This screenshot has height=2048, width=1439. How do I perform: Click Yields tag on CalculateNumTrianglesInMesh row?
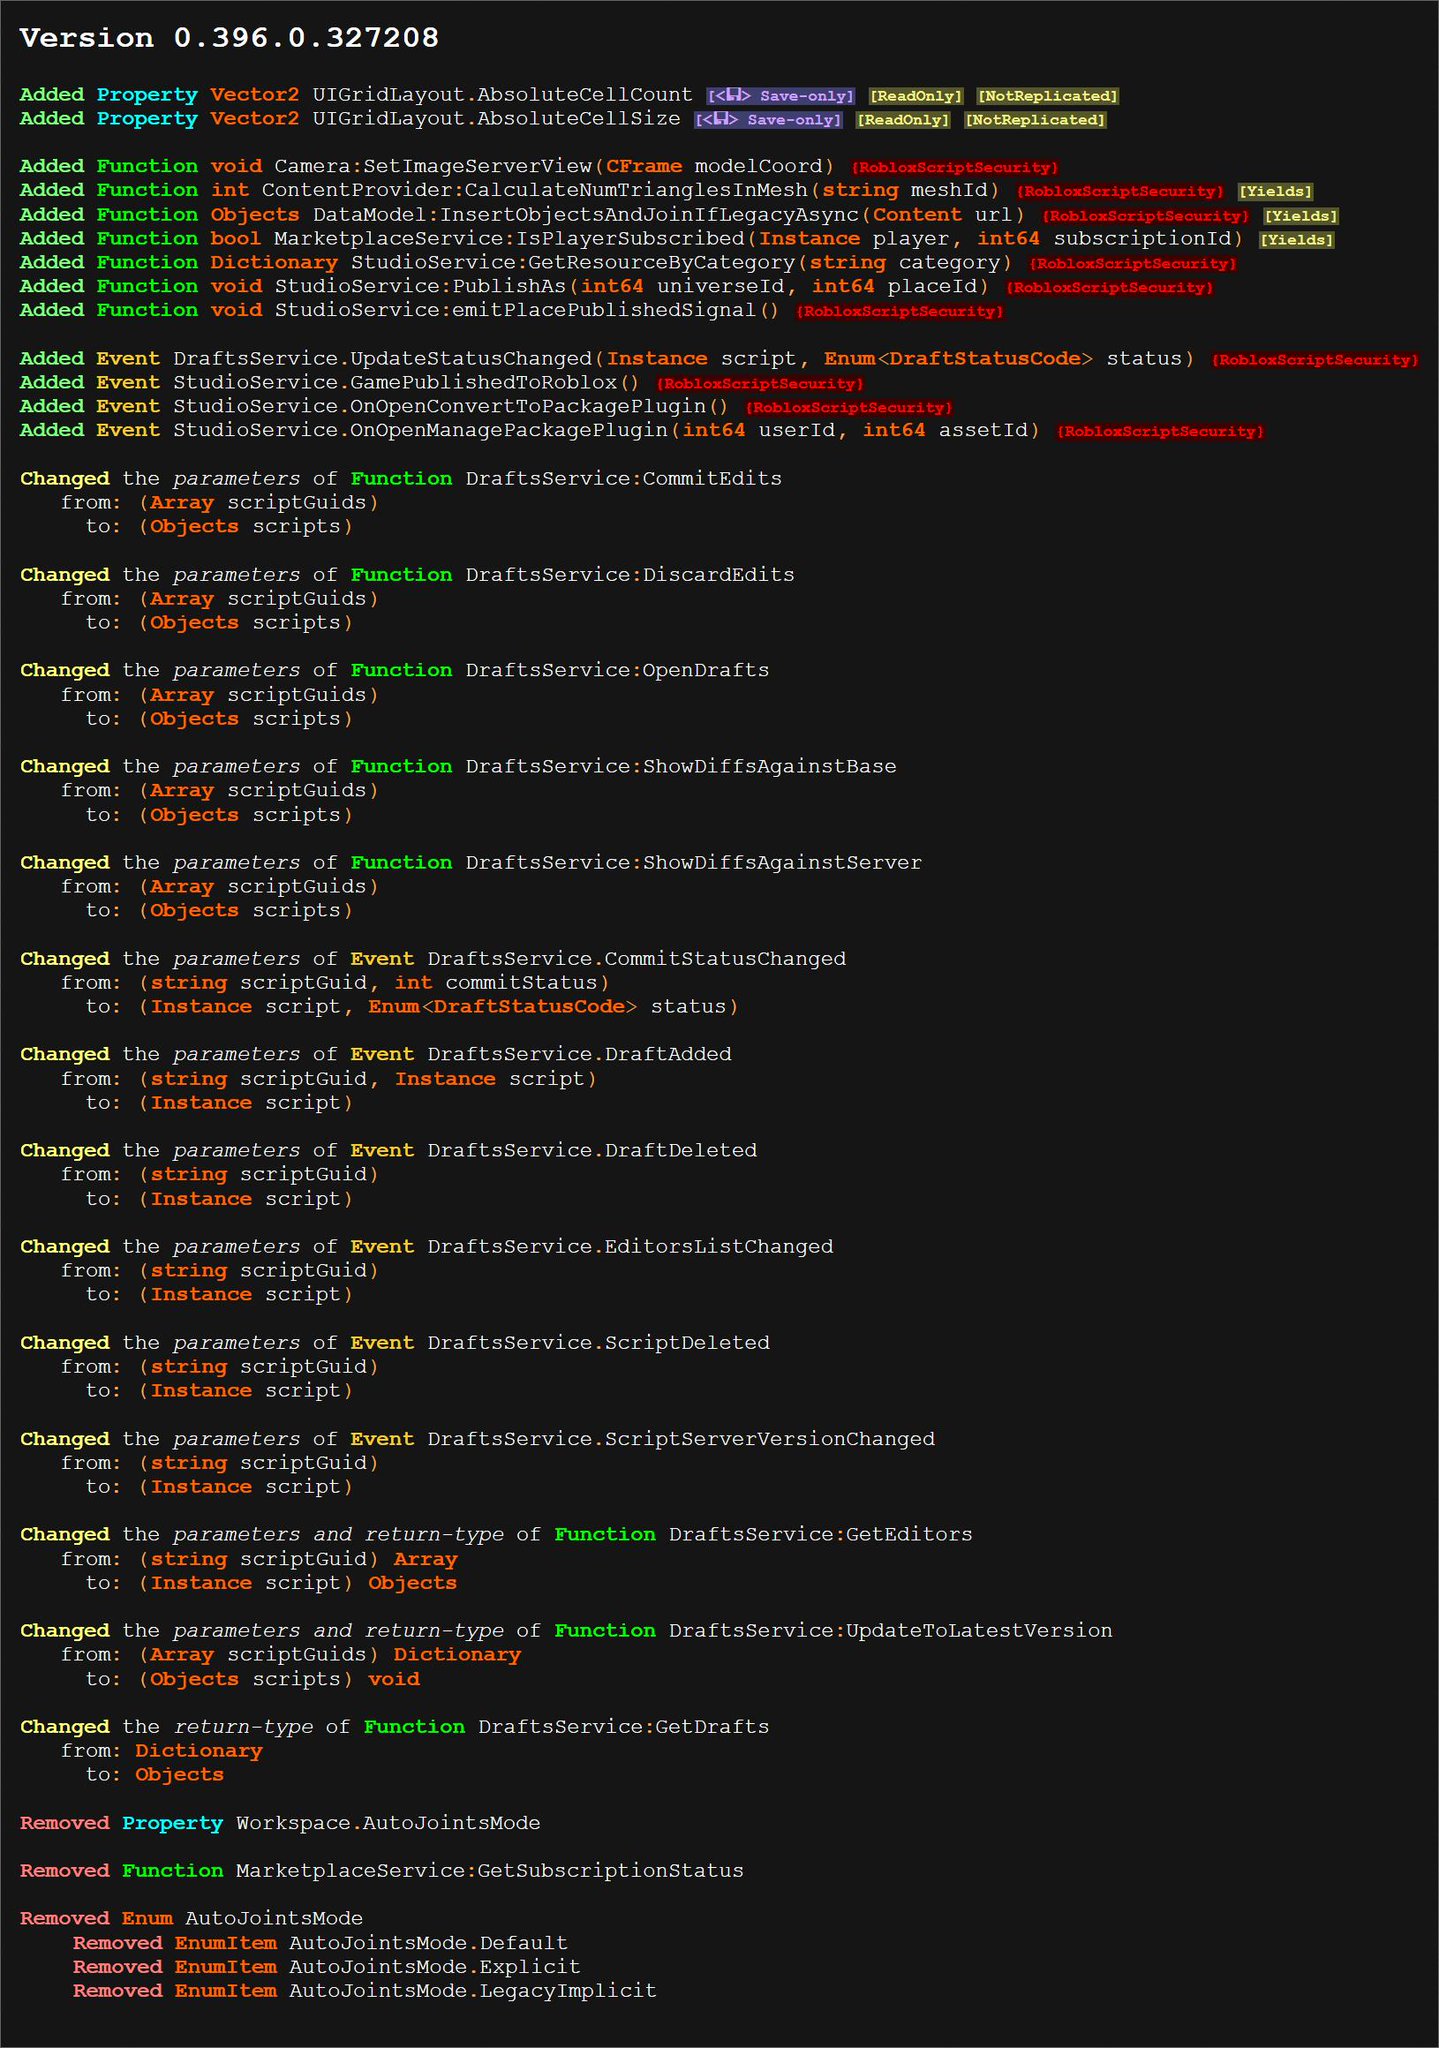click(x=1275, y=192)
